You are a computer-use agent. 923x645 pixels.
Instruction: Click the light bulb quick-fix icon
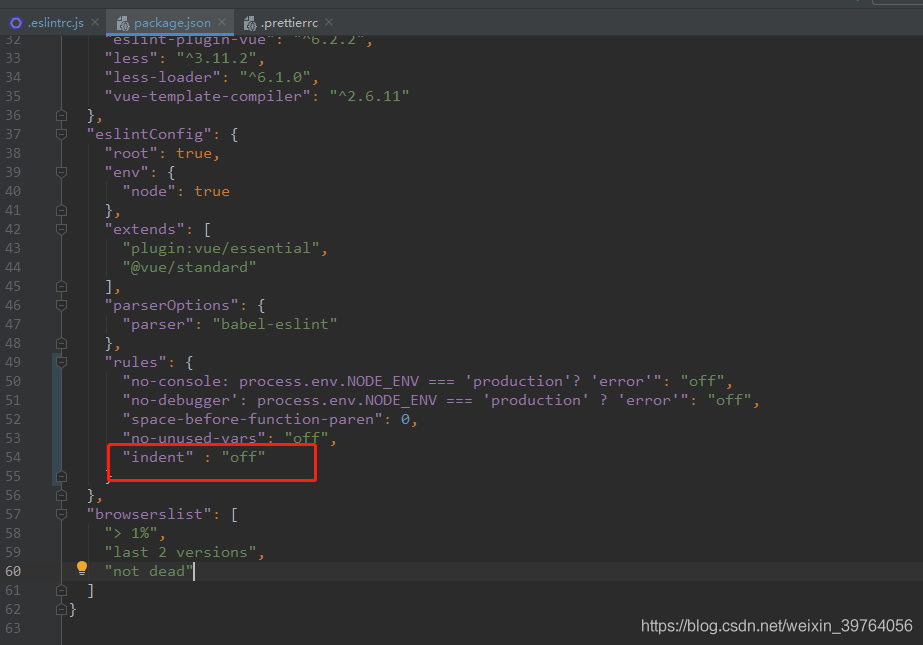82,570
